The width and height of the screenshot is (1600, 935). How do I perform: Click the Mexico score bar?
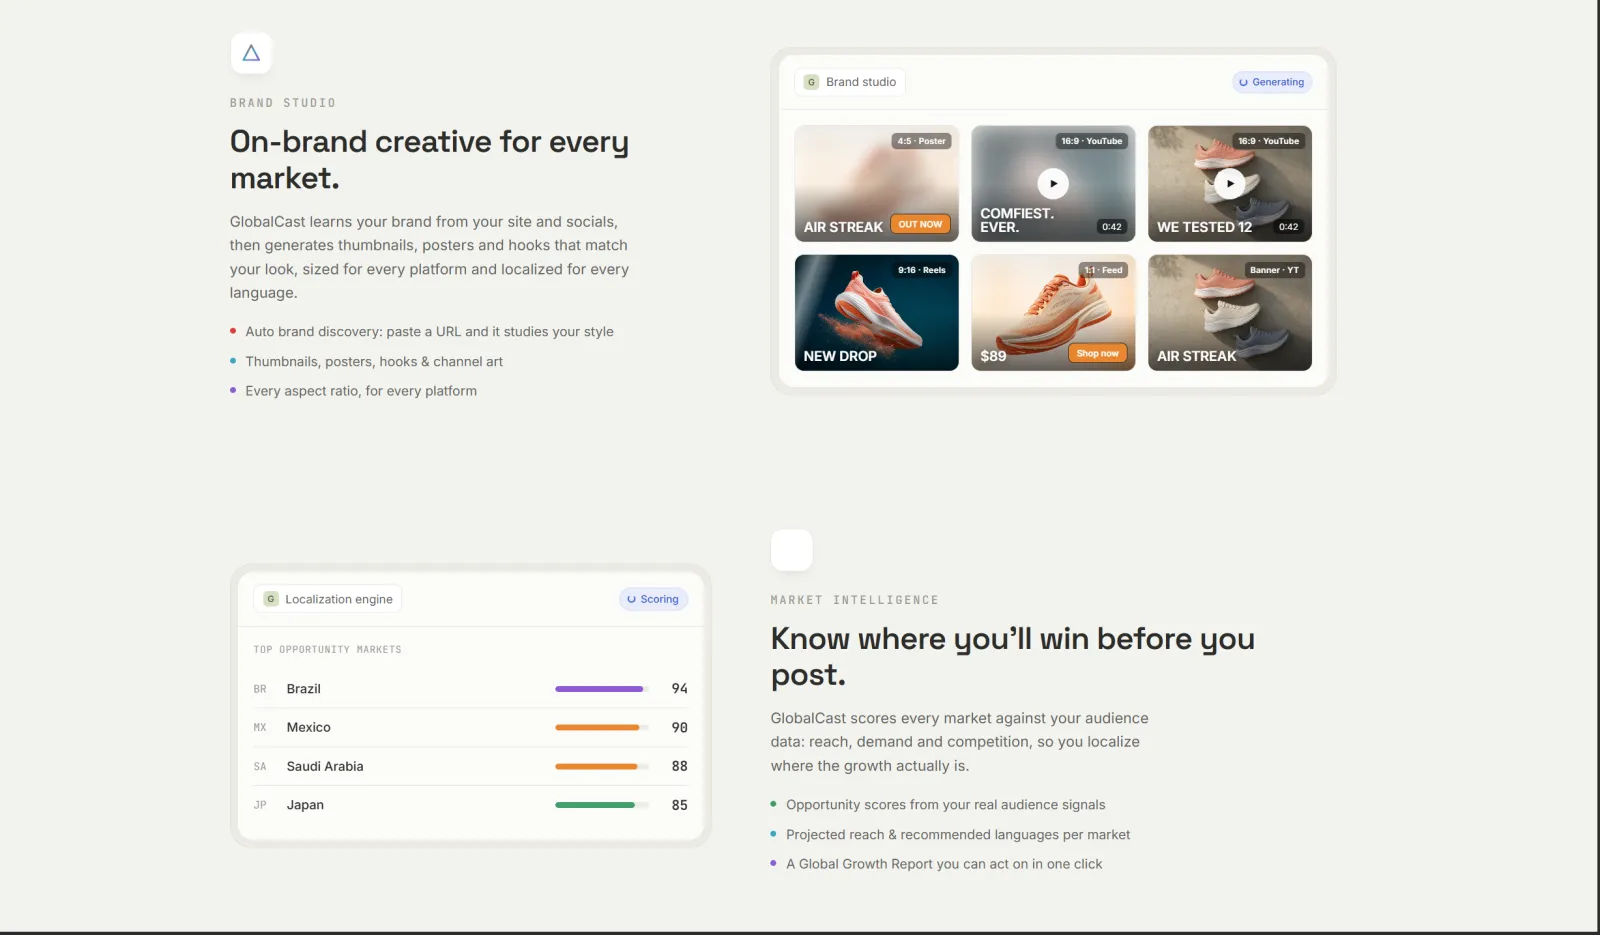[x=602, y=728]
